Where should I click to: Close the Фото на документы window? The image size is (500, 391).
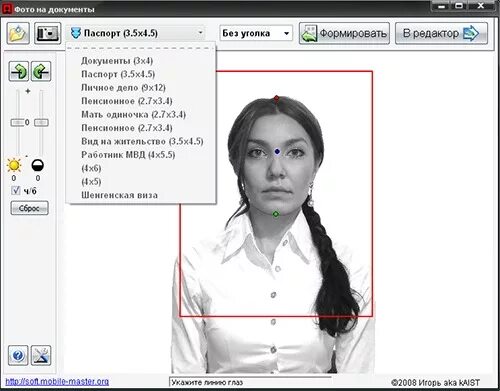(481, 6)
